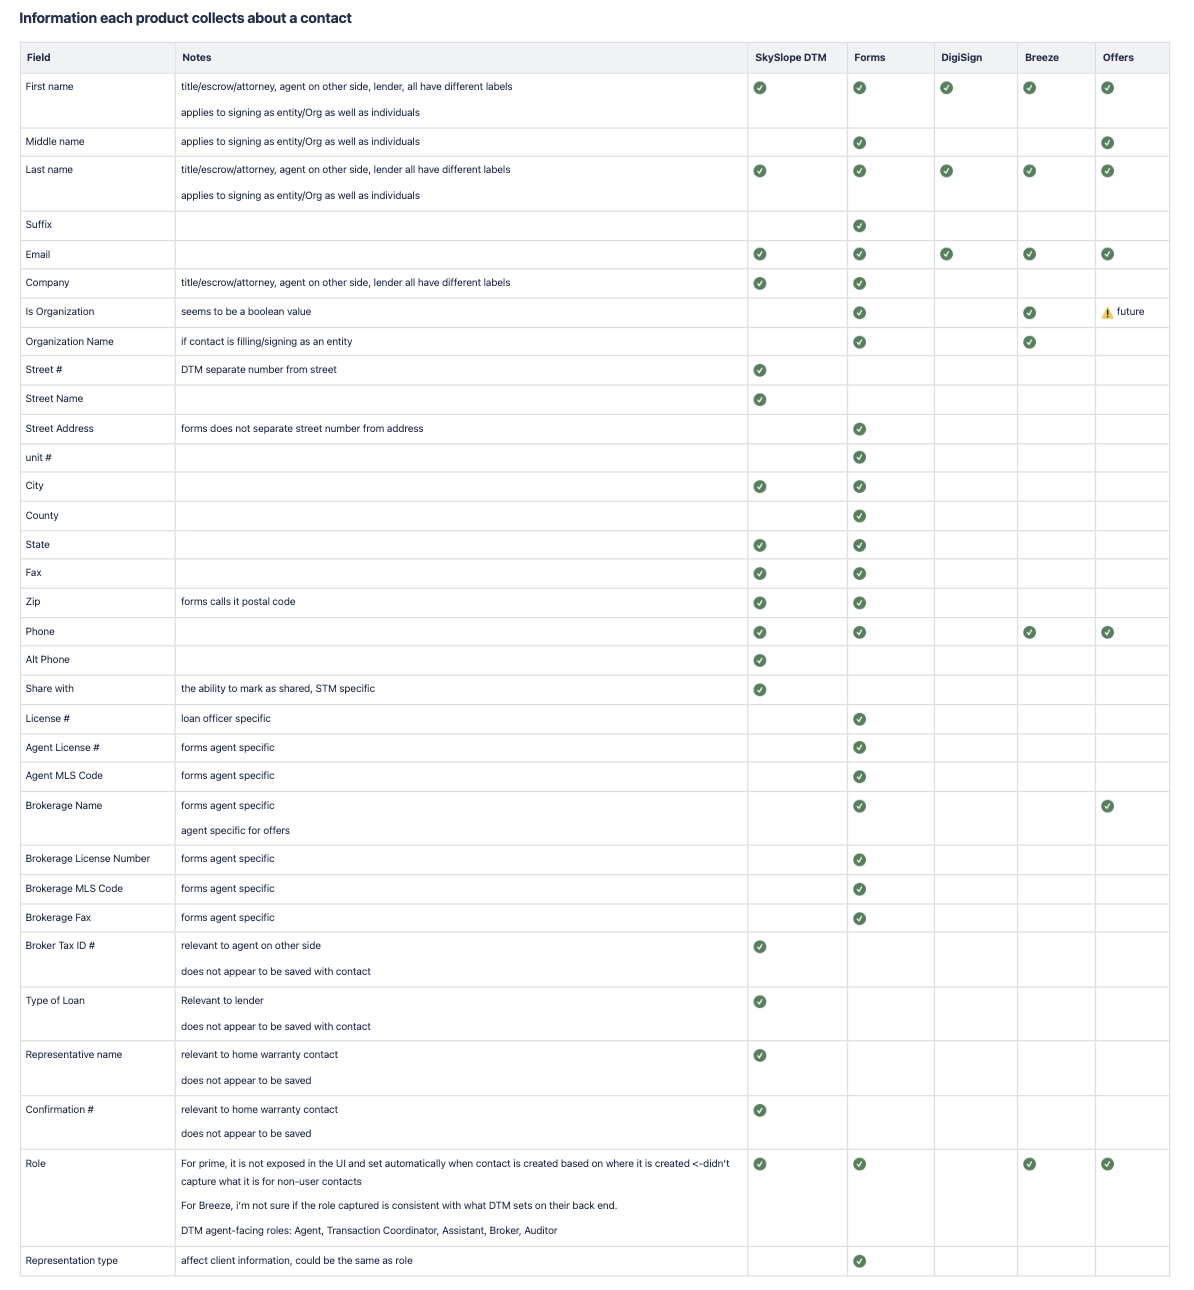The height and width of the screenshot is (1290, 1194).
Task: Click the Middle name checkmark under Offers
Action: [1107, 143]
